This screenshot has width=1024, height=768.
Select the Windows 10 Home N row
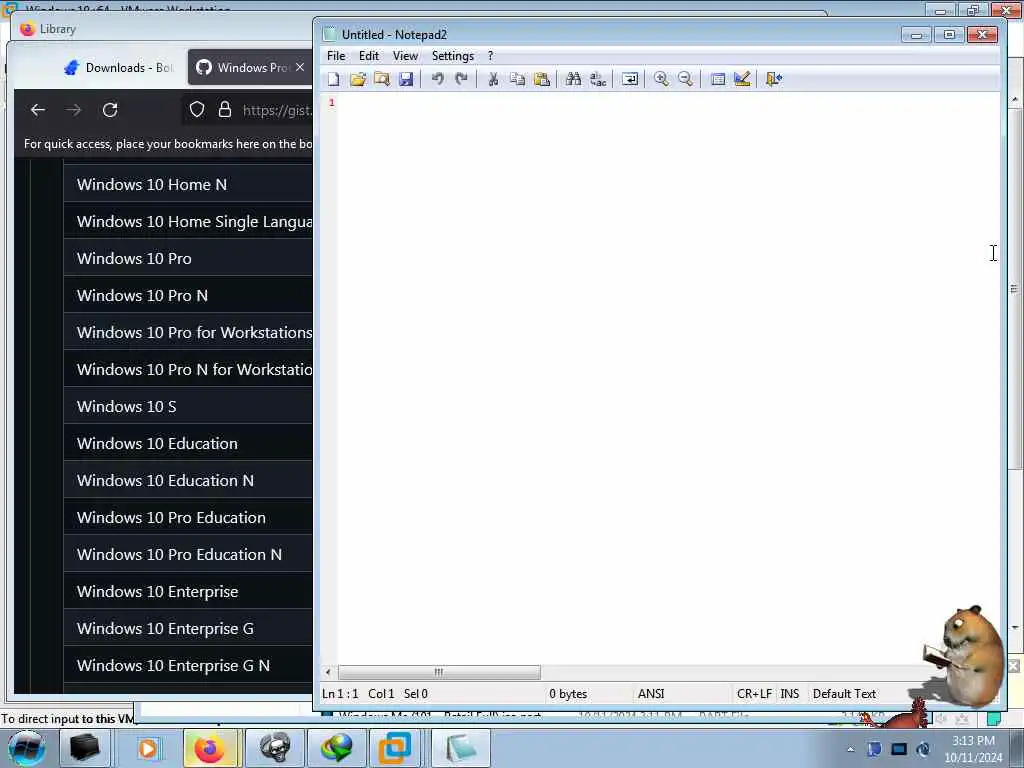tap(188, 184)
